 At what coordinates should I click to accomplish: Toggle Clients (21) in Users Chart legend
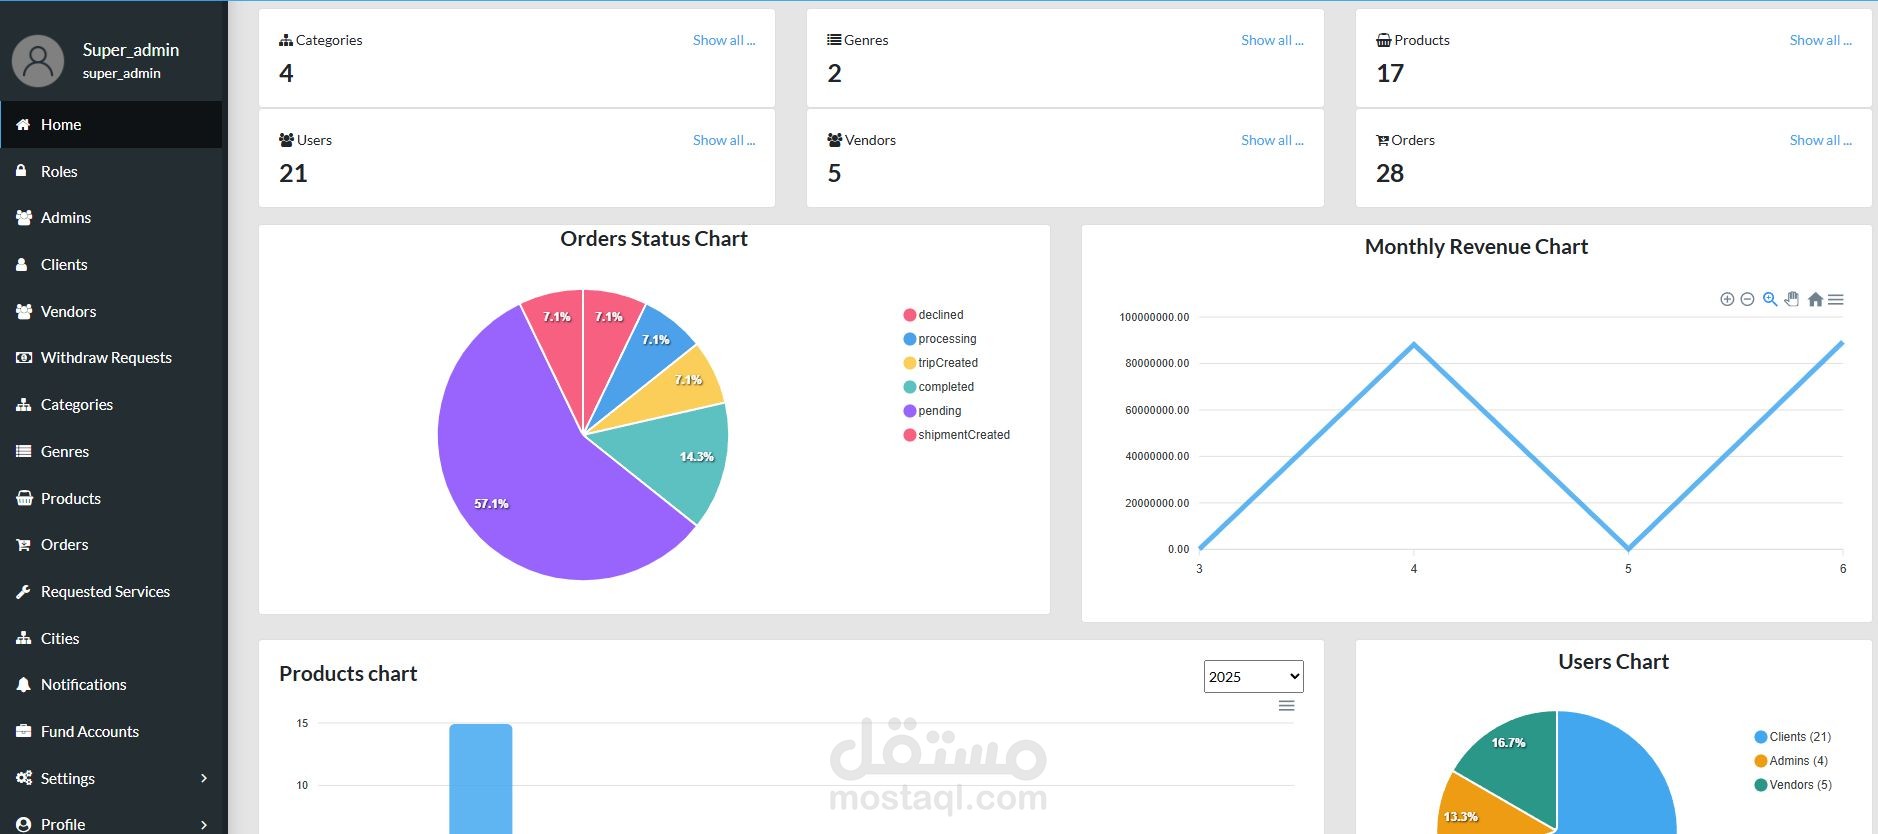(1793, 737)
